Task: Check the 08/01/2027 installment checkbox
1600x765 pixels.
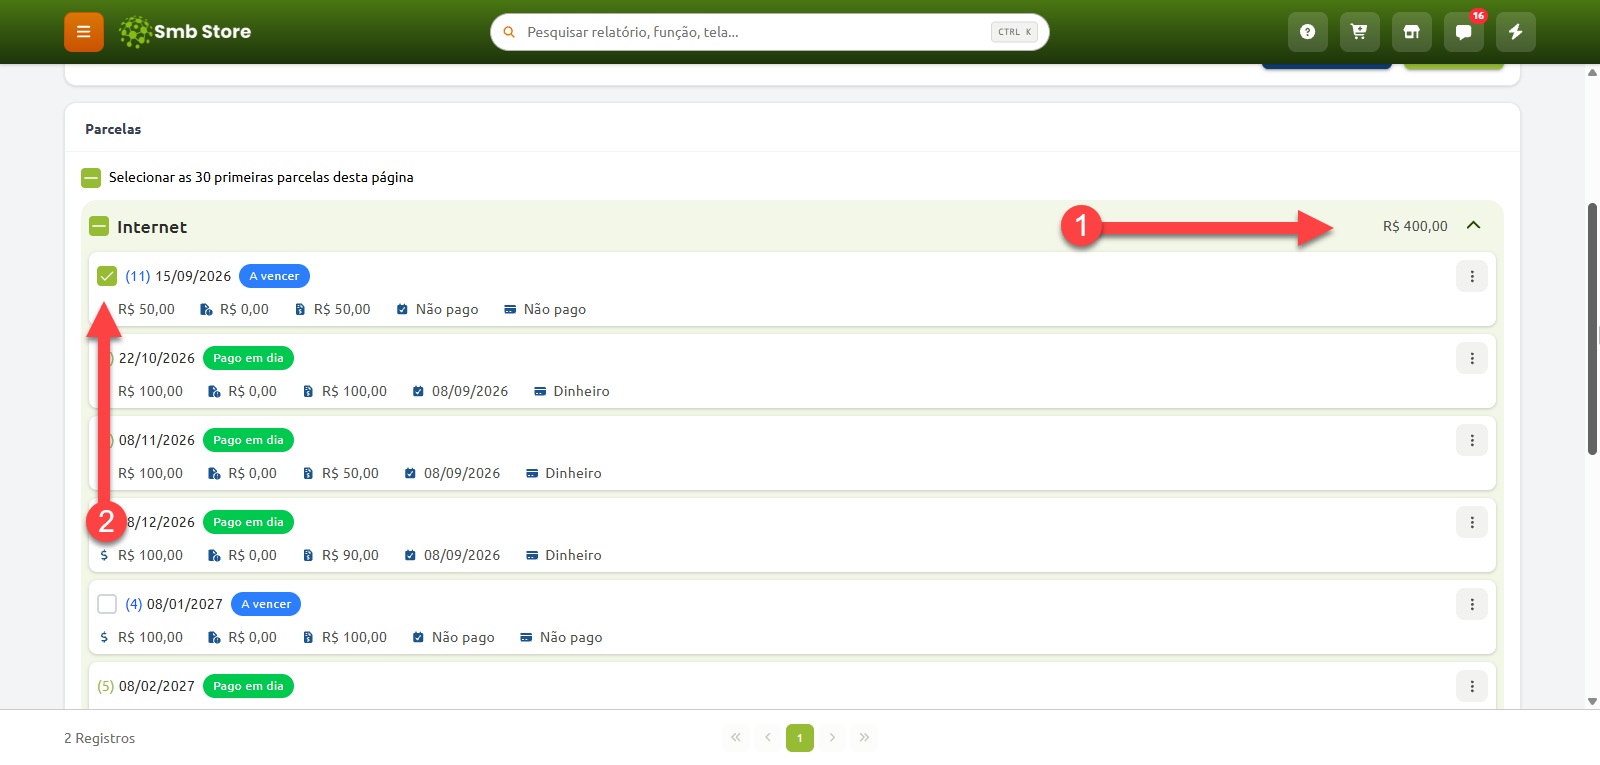Action: click(x=107, y=604)
